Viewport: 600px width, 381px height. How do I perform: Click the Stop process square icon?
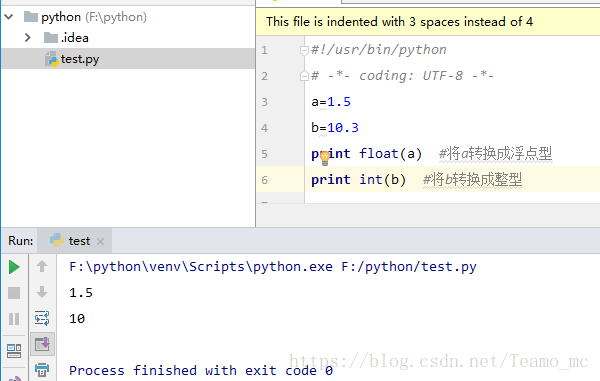[14, 293]
